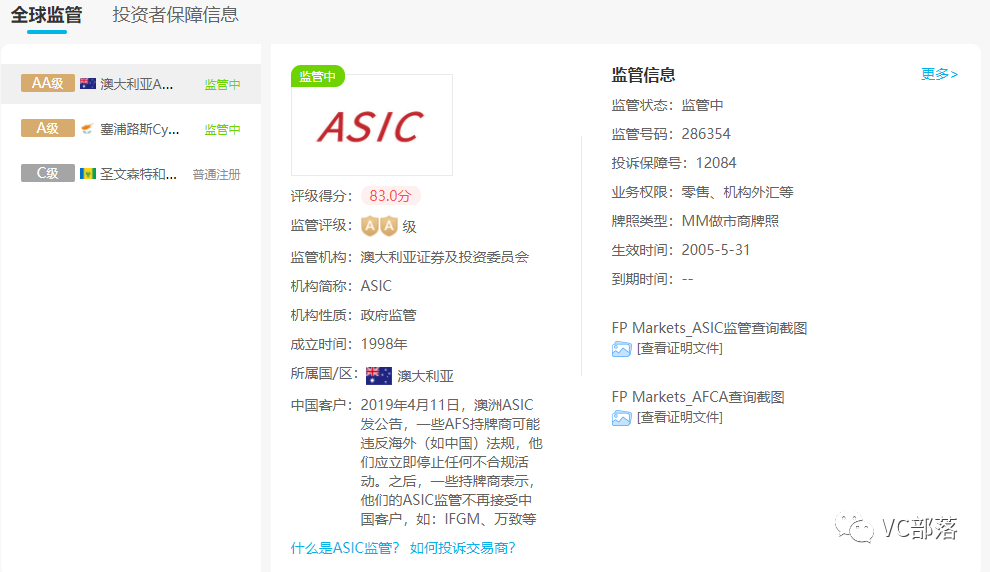Screen dimensions: 990x572
Task: Click the 政府监管 institution type
Action: [x=388, y=315]
